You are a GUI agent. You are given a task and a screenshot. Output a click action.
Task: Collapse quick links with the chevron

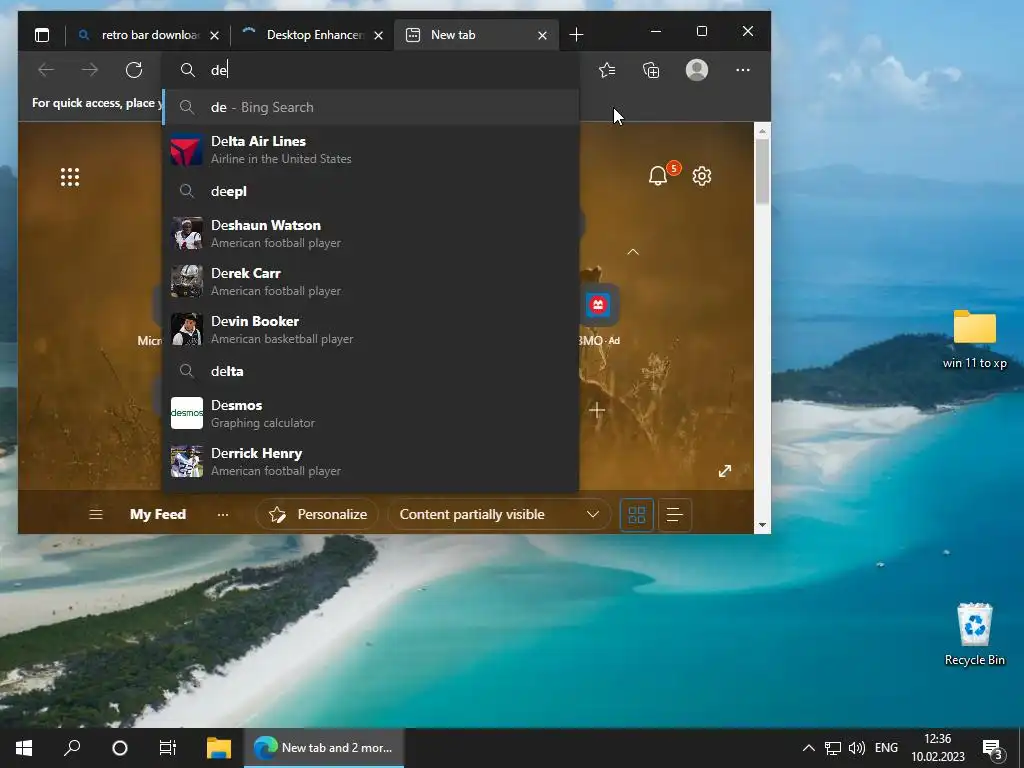pos(633,252)
